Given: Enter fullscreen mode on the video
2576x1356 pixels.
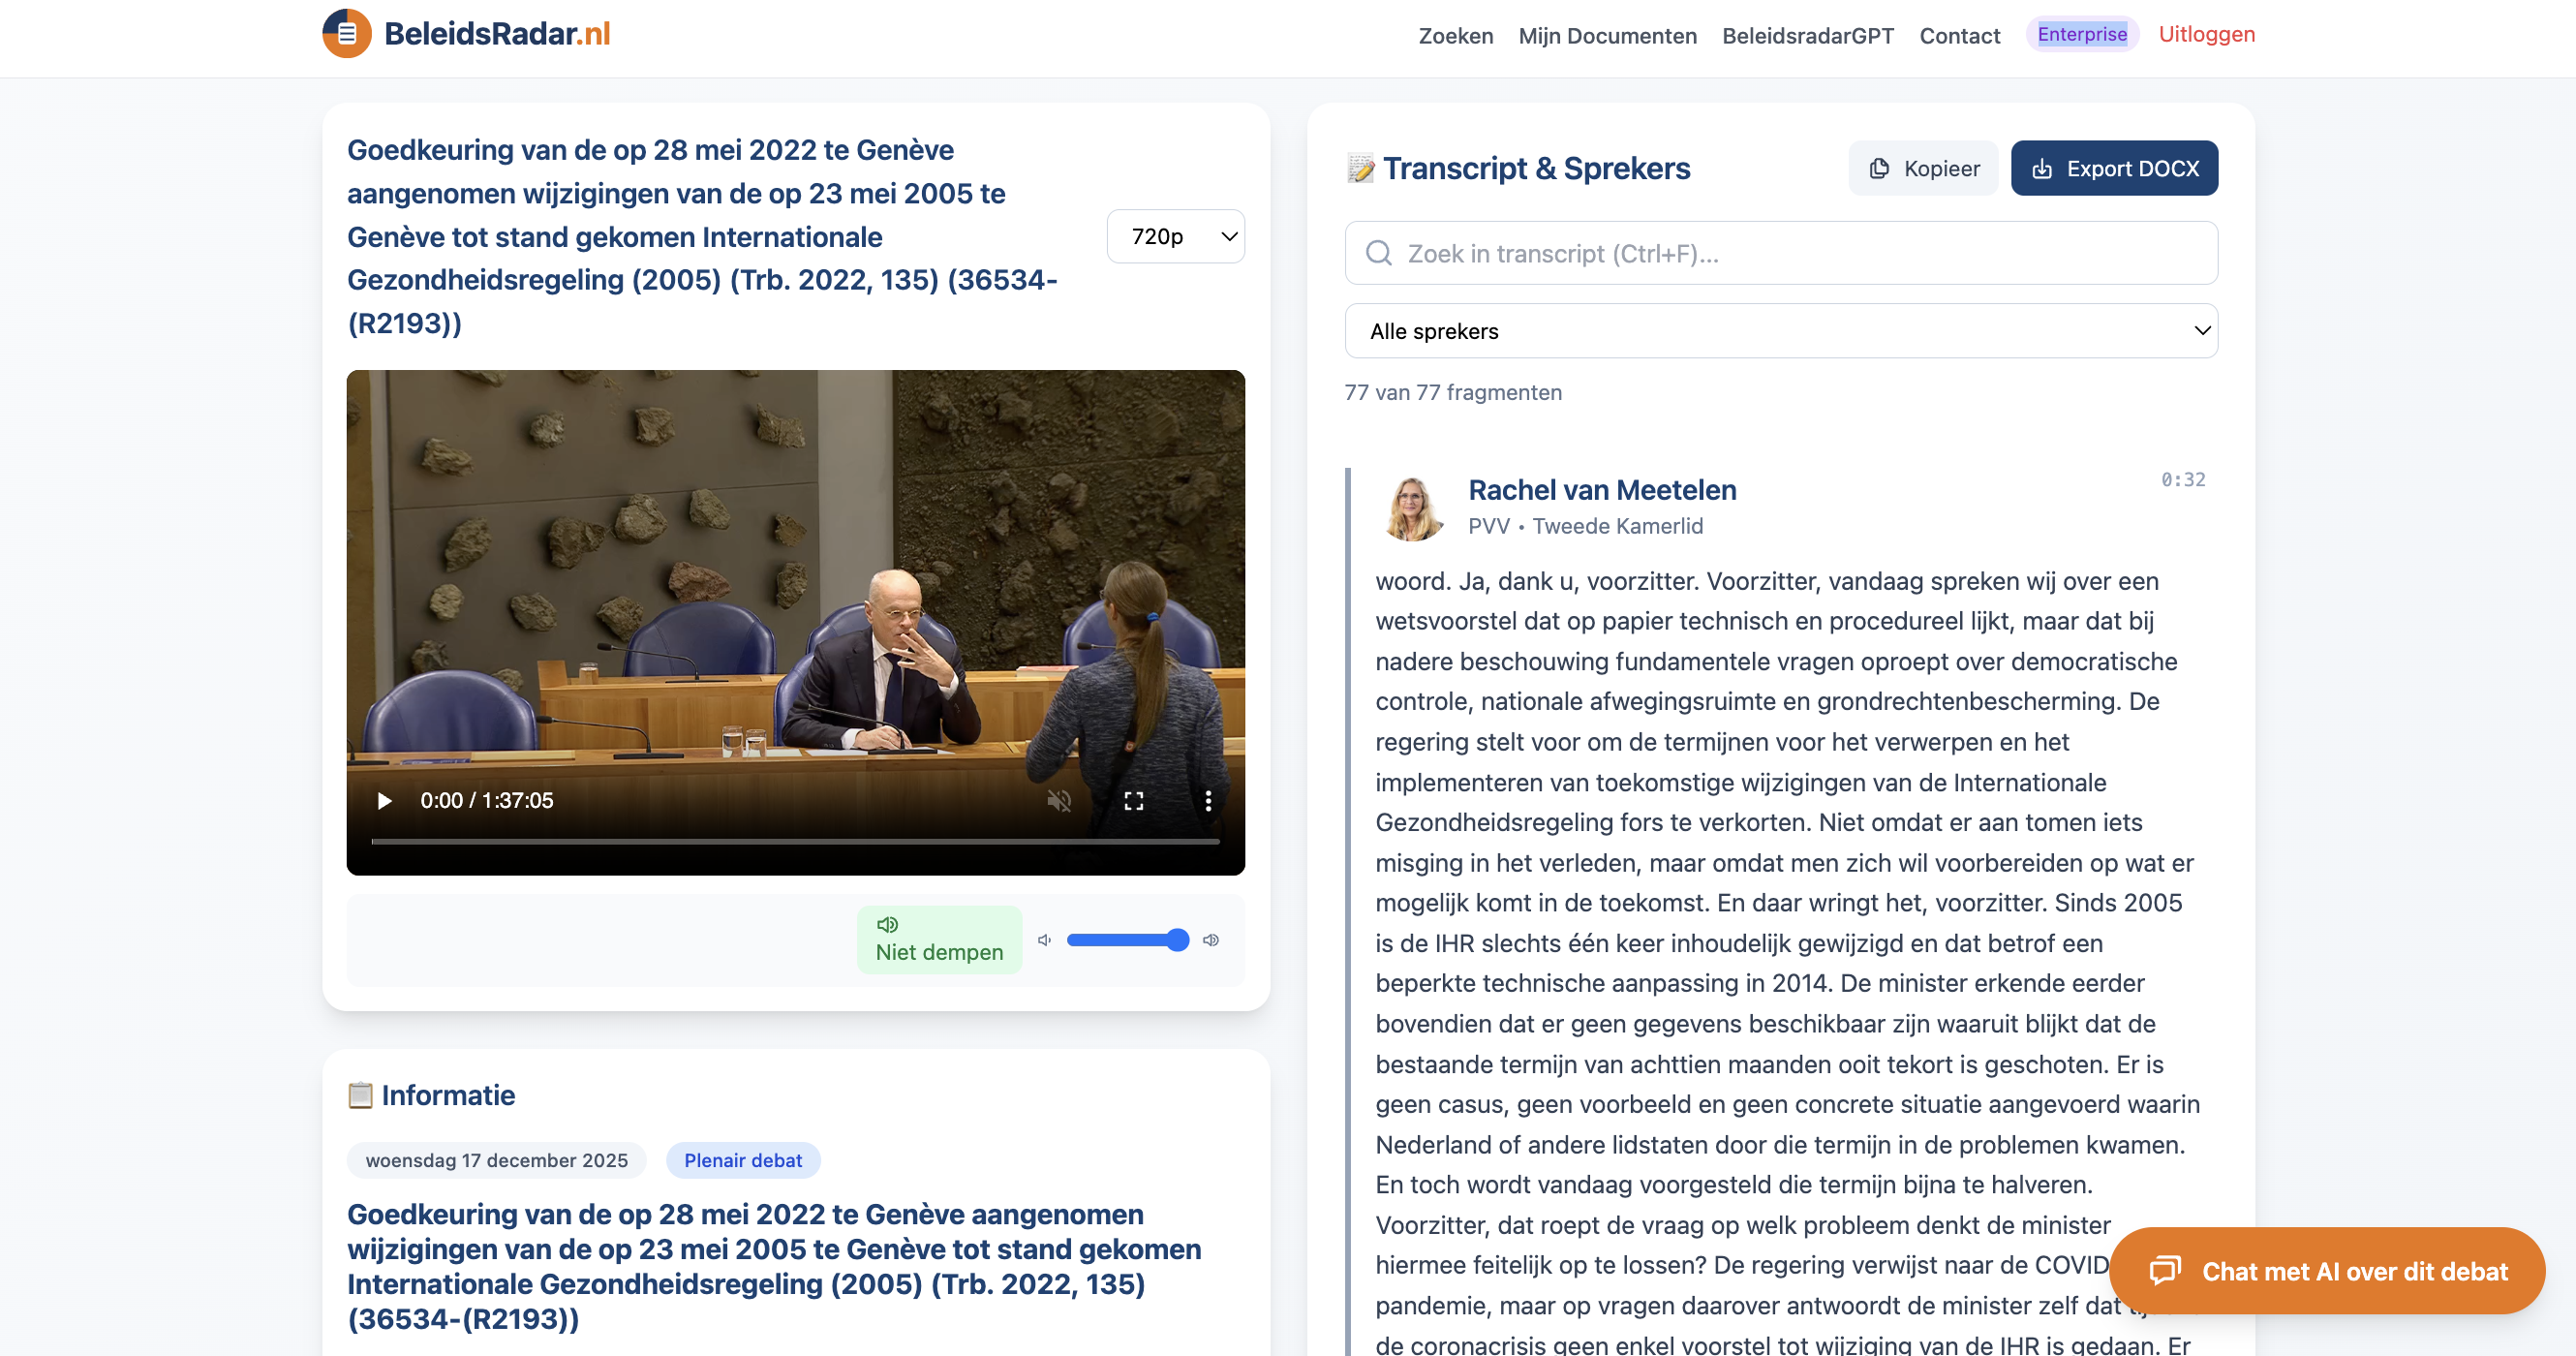Looking at the screenshot, I should pyautogui.click(x=1134, y=800).
